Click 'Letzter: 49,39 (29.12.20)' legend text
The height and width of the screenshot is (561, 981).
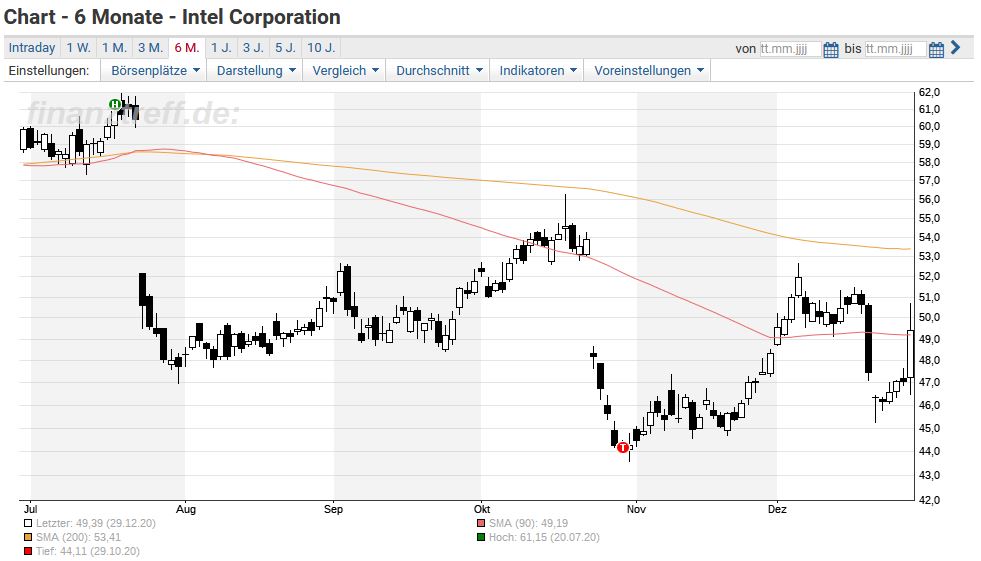96,523
